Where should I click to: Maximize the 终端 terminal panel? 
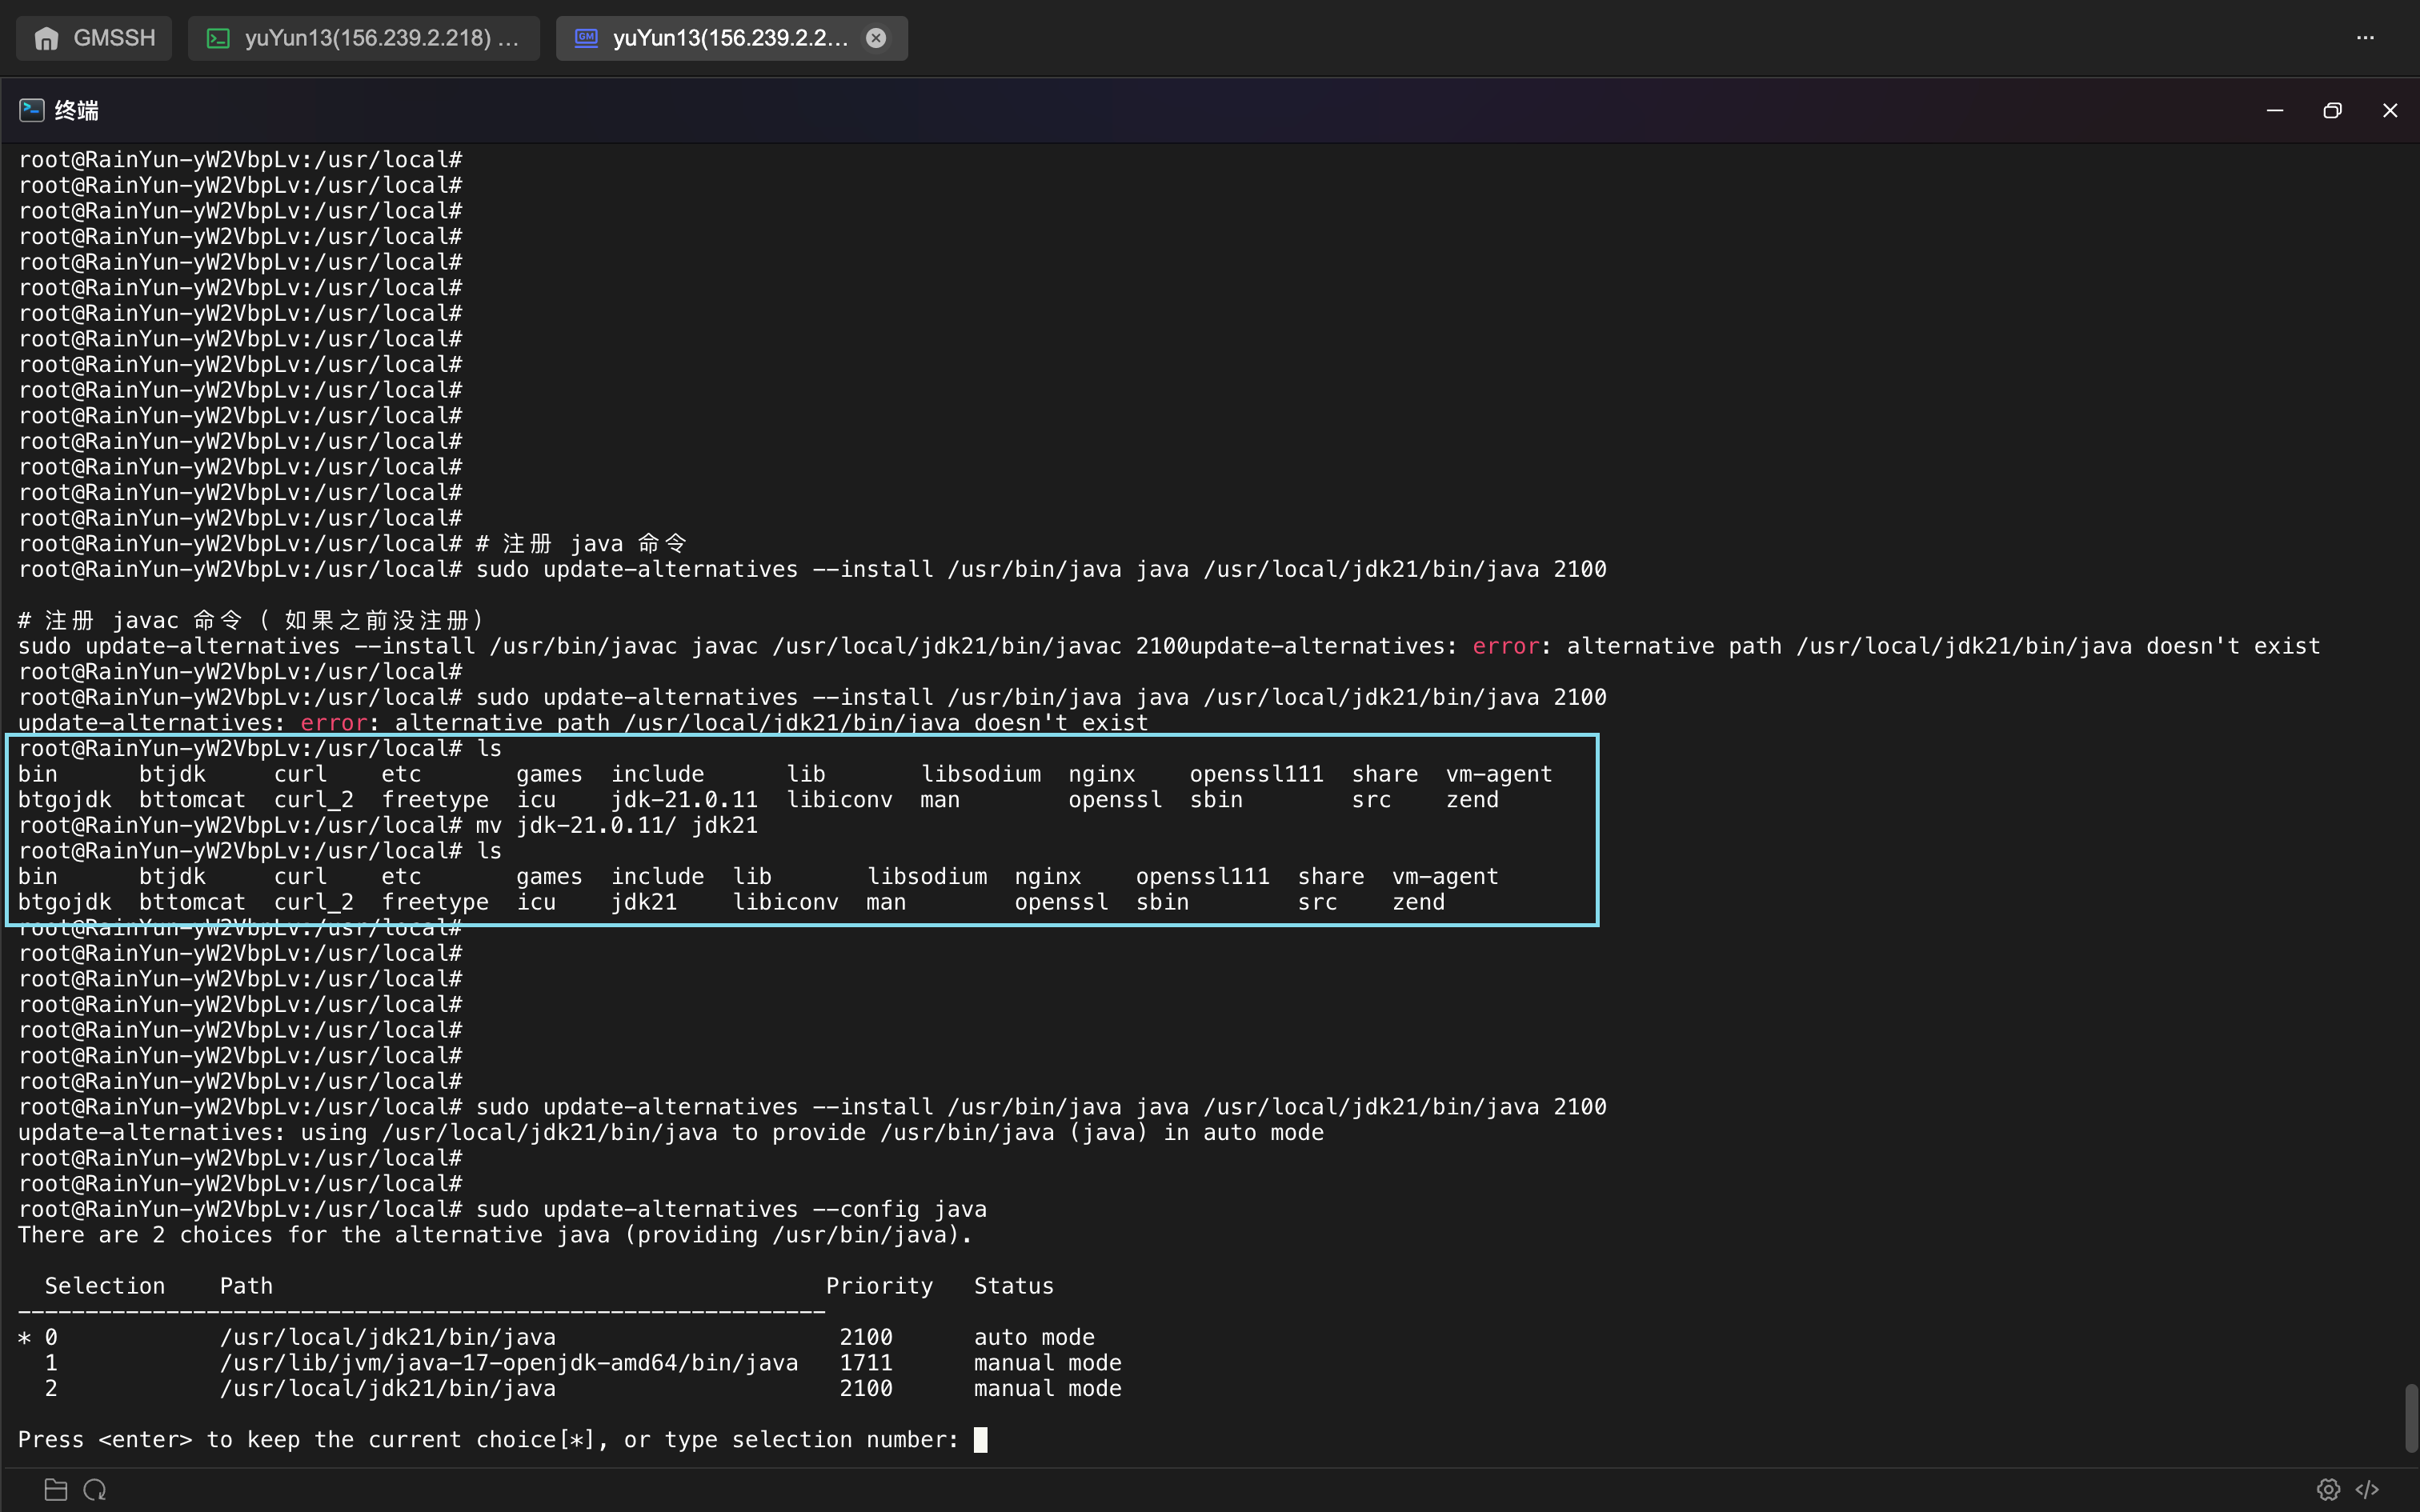[x=2332, y=110]
